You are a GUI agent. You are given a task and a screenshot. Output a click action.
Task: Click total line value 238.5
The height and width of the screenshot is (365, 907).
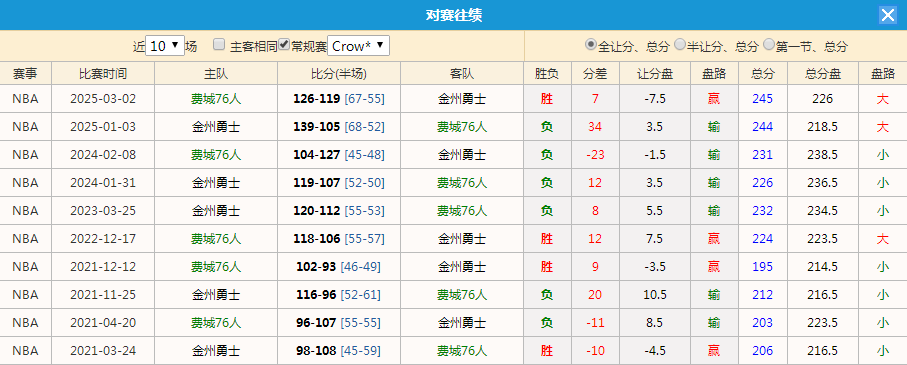tap(823, 155)
